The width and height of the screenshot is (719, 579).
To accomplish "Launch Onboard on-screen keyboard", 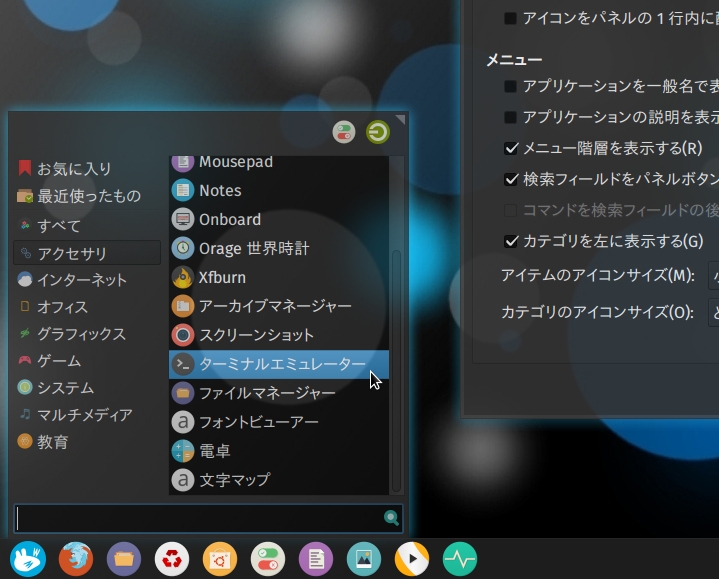I will (x=279, y=219).
